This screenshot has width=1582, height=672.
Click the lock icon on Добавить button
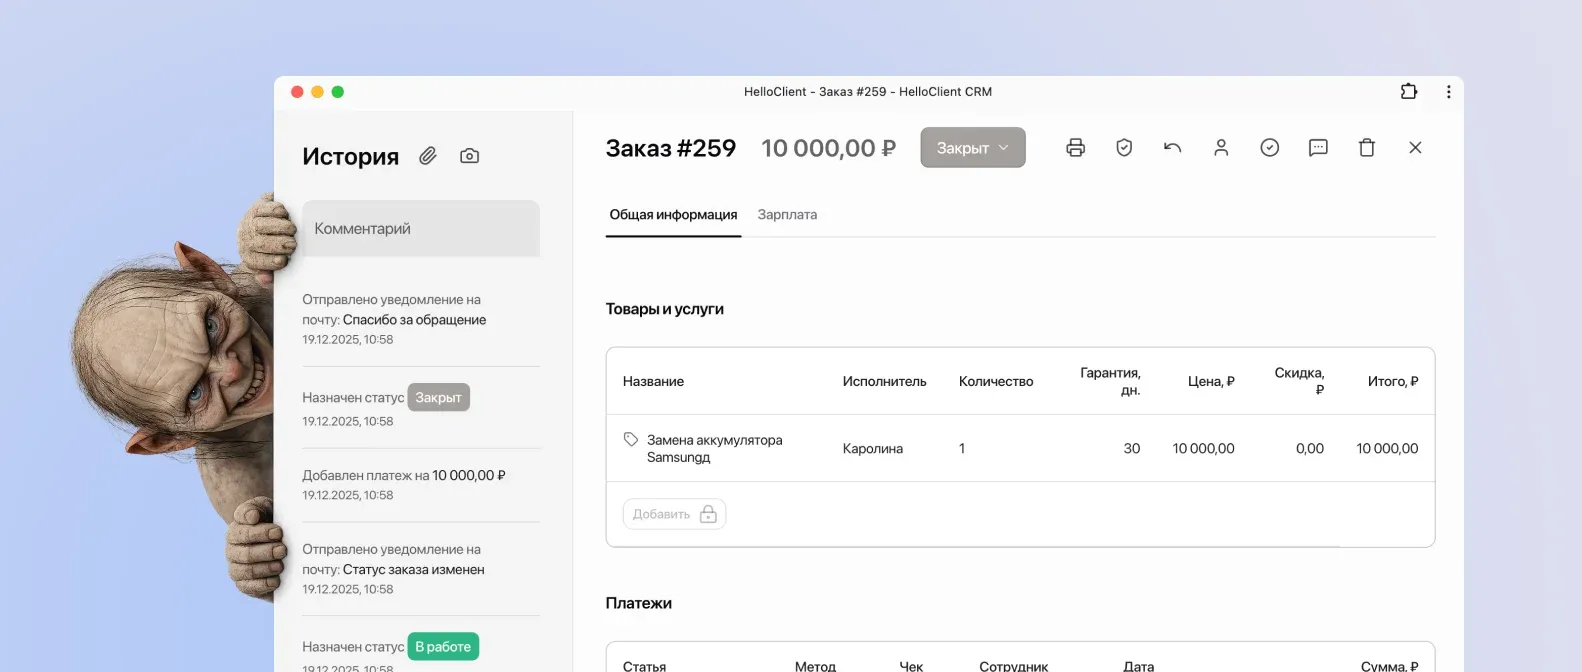(708, 514)
